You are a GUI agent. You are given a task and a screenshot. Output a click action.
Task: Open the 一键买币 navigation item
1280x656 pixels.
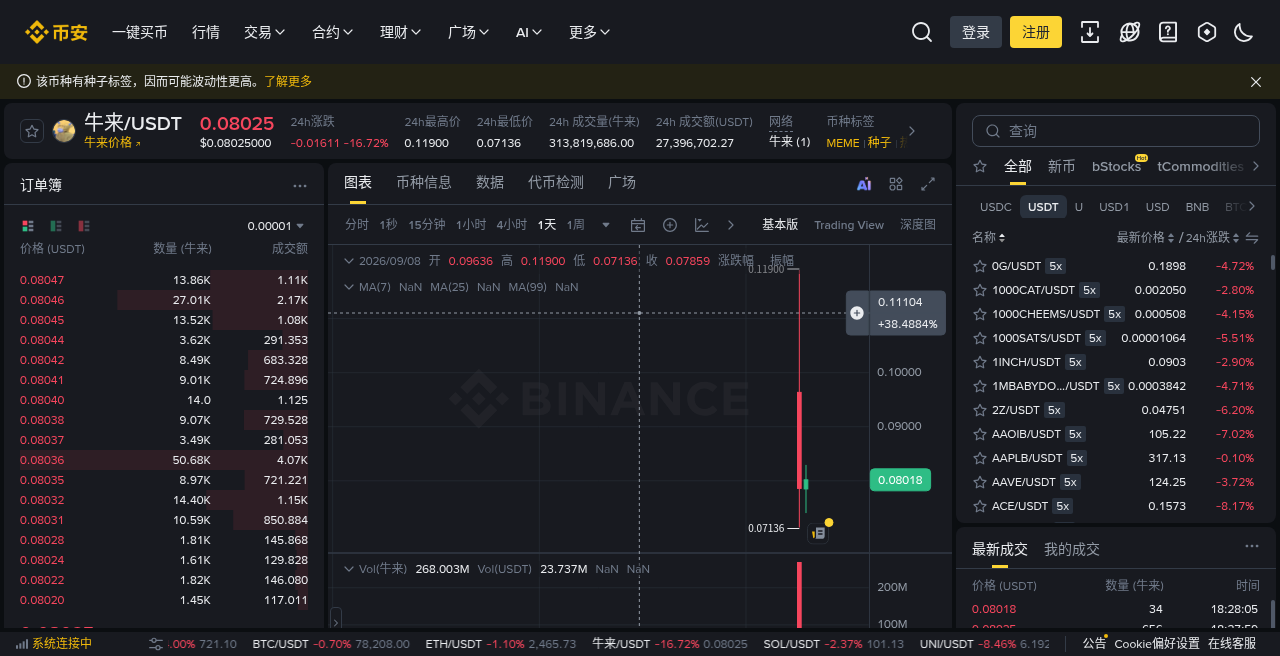140,32
